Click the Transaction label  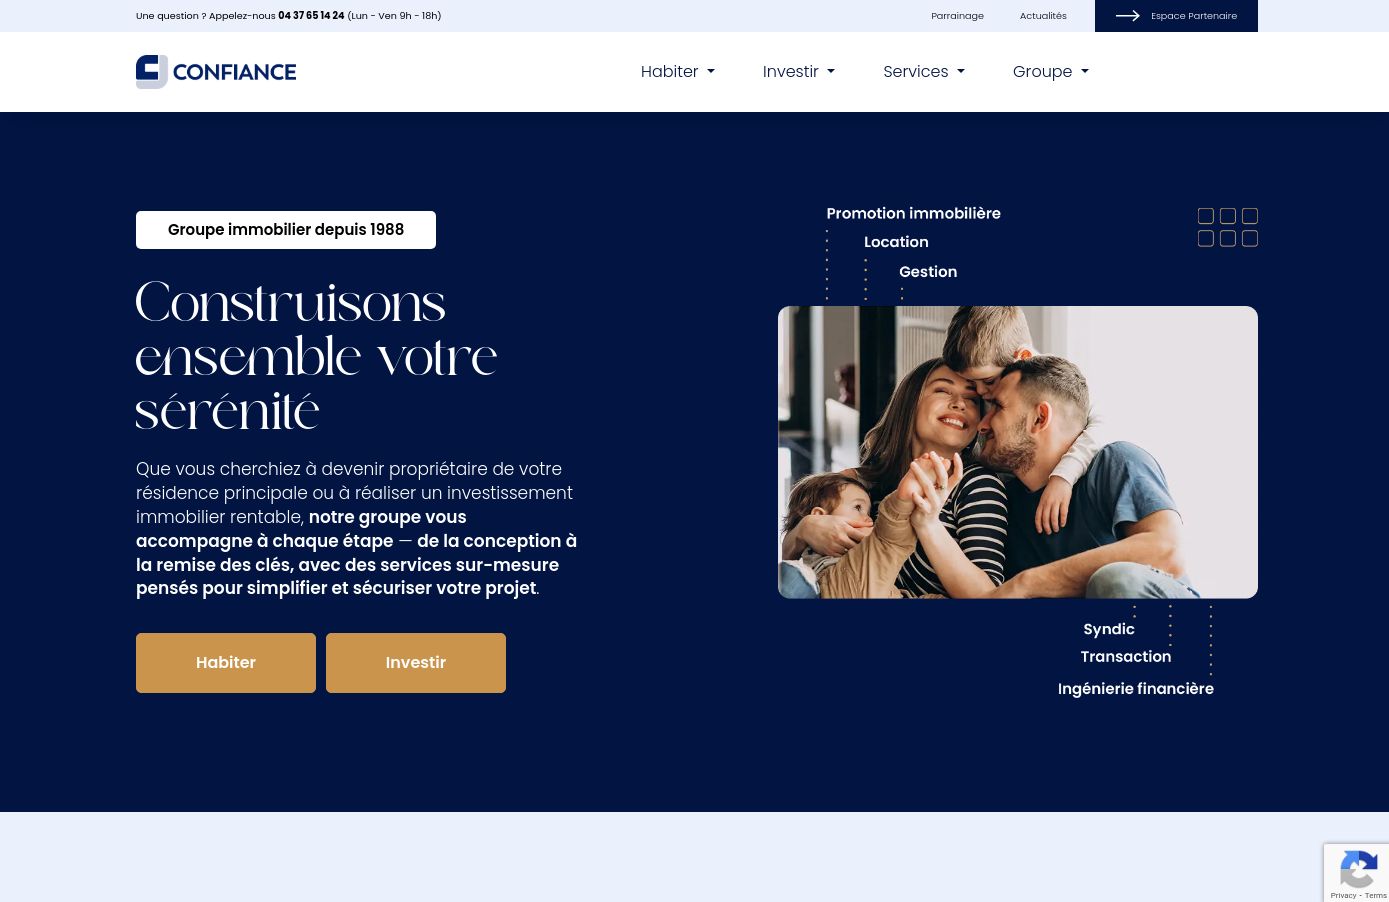coord(1126,657)
